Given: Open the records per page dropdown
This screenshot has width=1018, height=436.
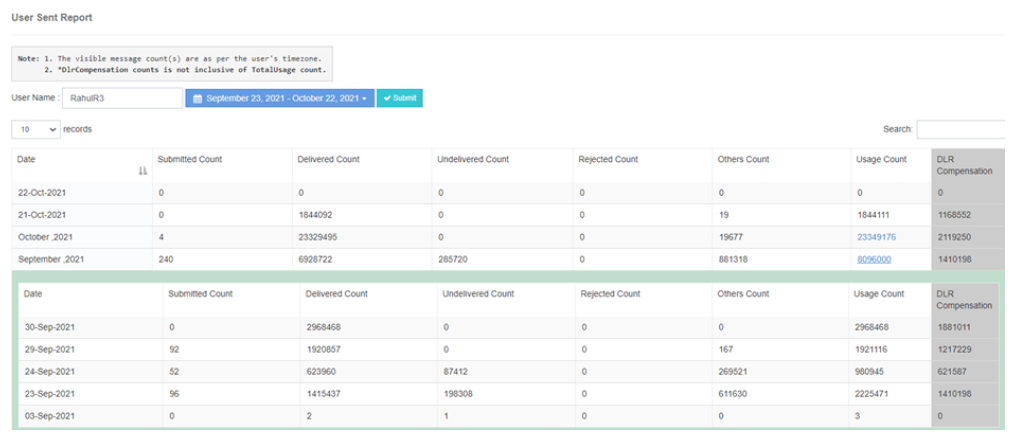Looking at the screenshot, I should pos(35,129).
